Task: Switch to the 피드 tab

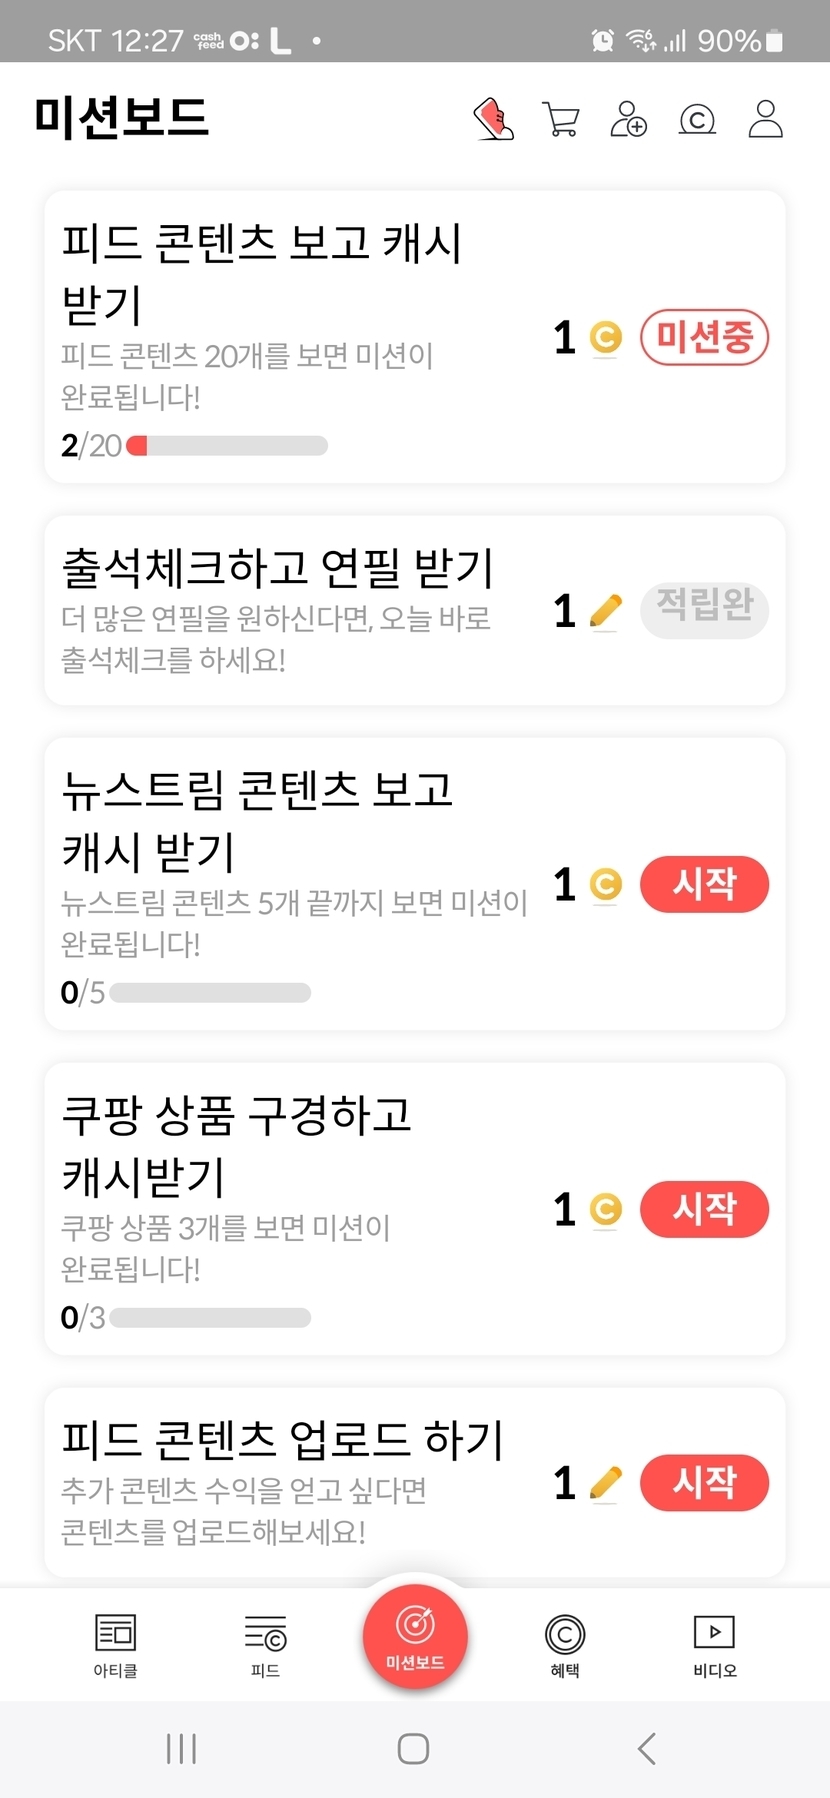Action: (x=265, y=1645)
